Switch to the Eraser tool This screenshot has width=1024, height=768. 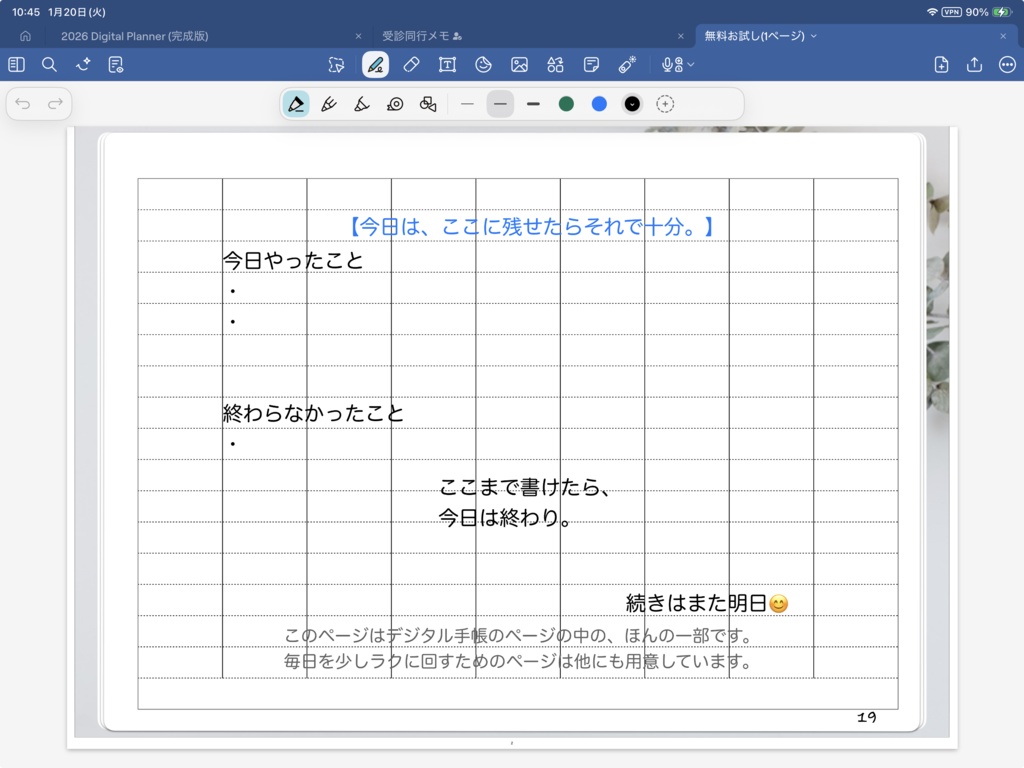pos(410,64)
